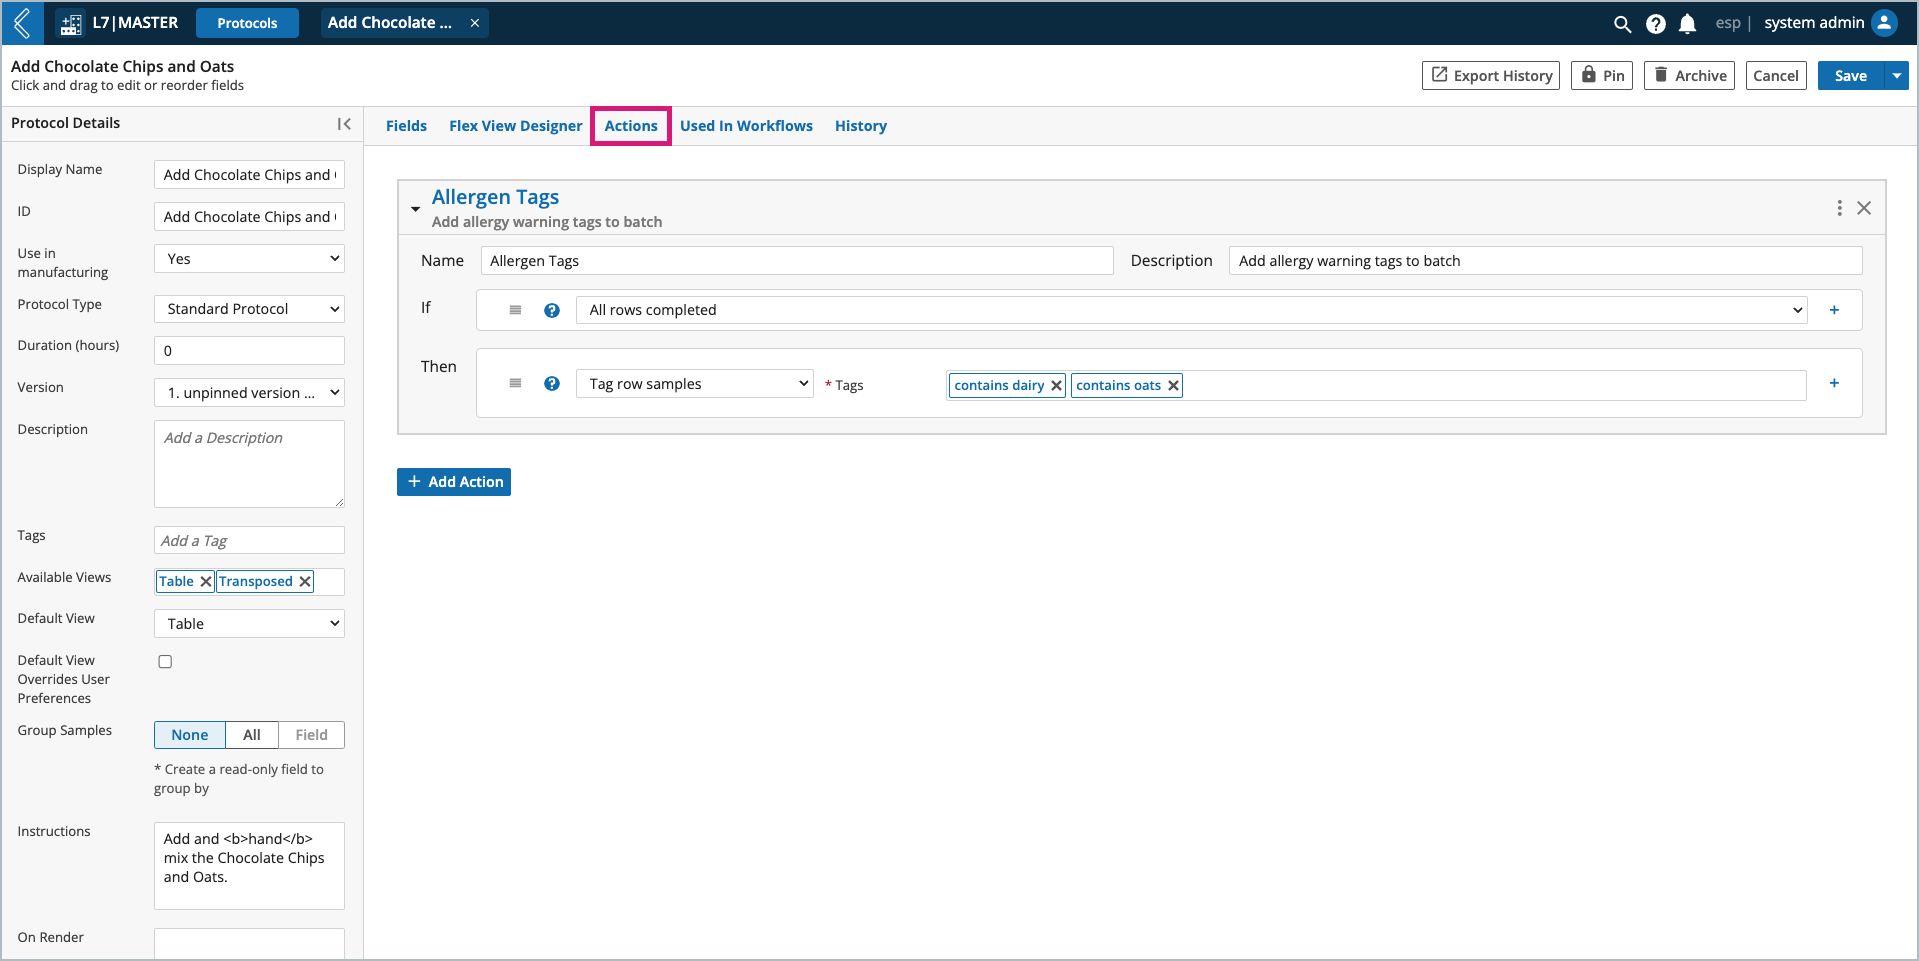Click the Export History button
The height and width of the screenshot is (961, 1919).
[1491, 75]
